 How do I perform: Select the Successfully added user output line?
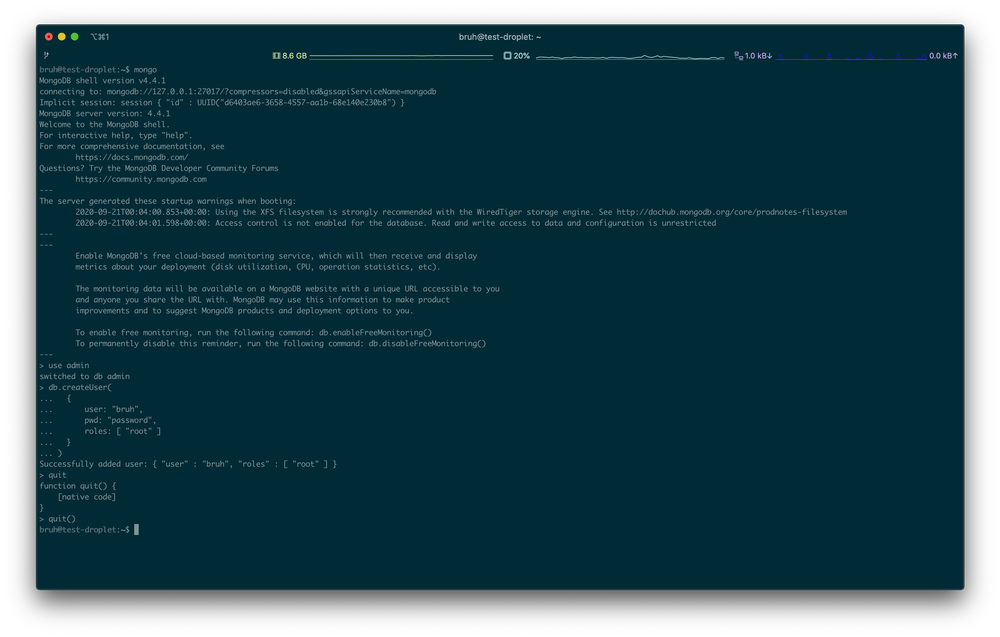tap(188, 463)
